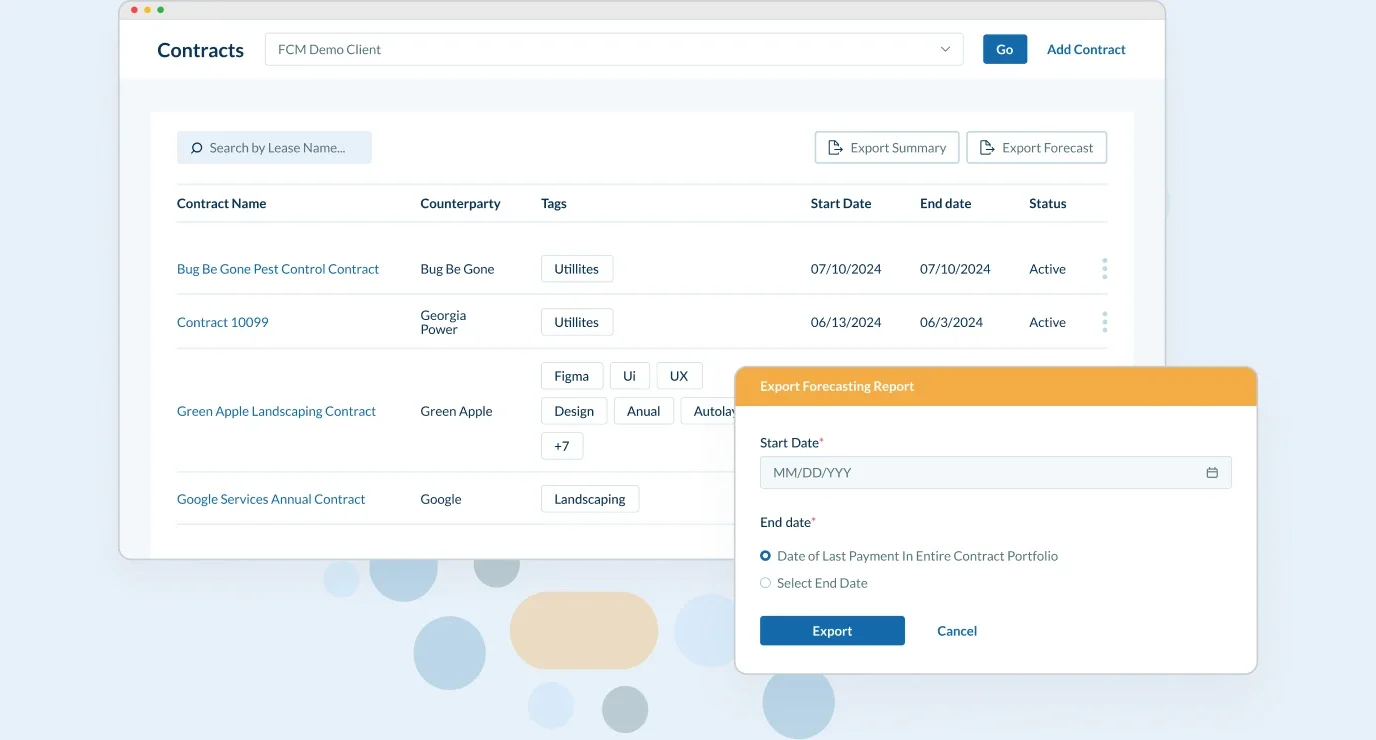Viewport: 1376px width, 740px height.
Task: Click the red close window dot
Action: [x=135, y=10]
